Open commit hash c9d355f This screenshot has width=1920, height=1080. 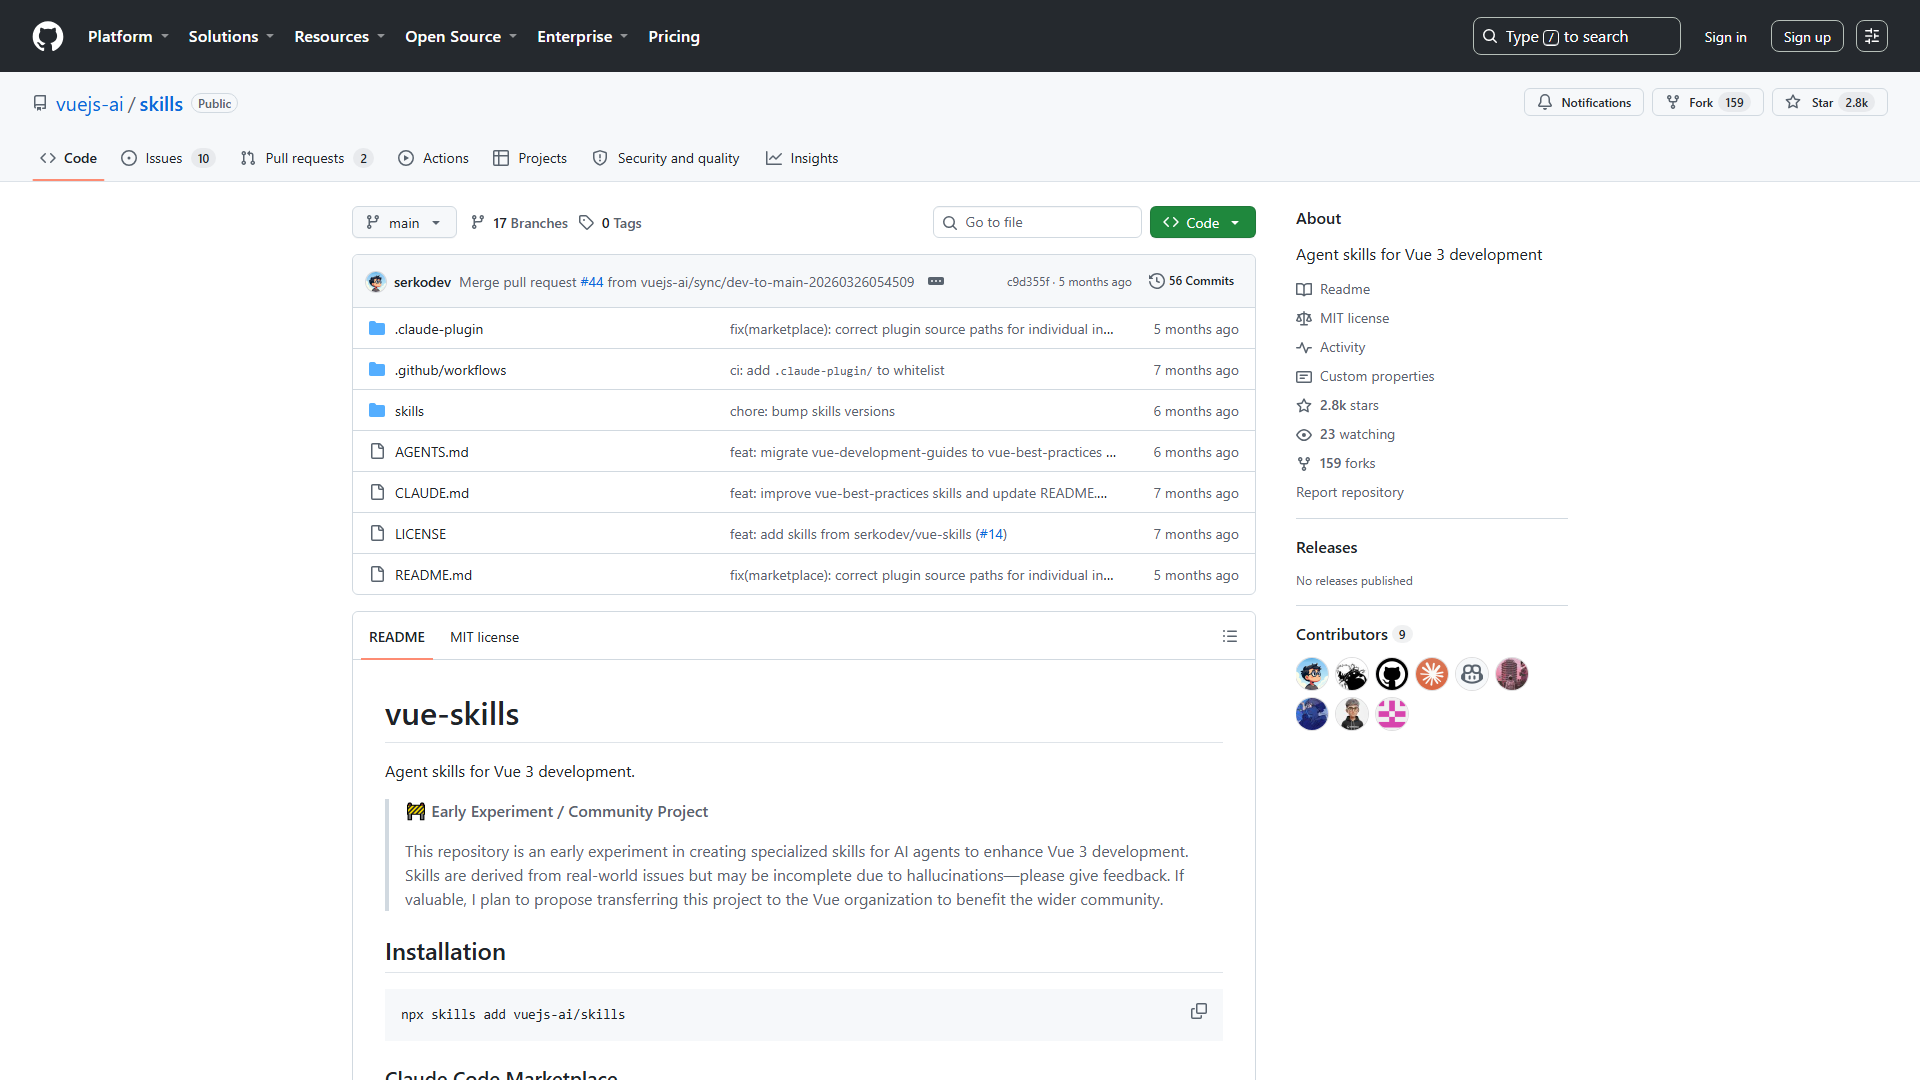pyautogui.click(x=1027, y=282)
